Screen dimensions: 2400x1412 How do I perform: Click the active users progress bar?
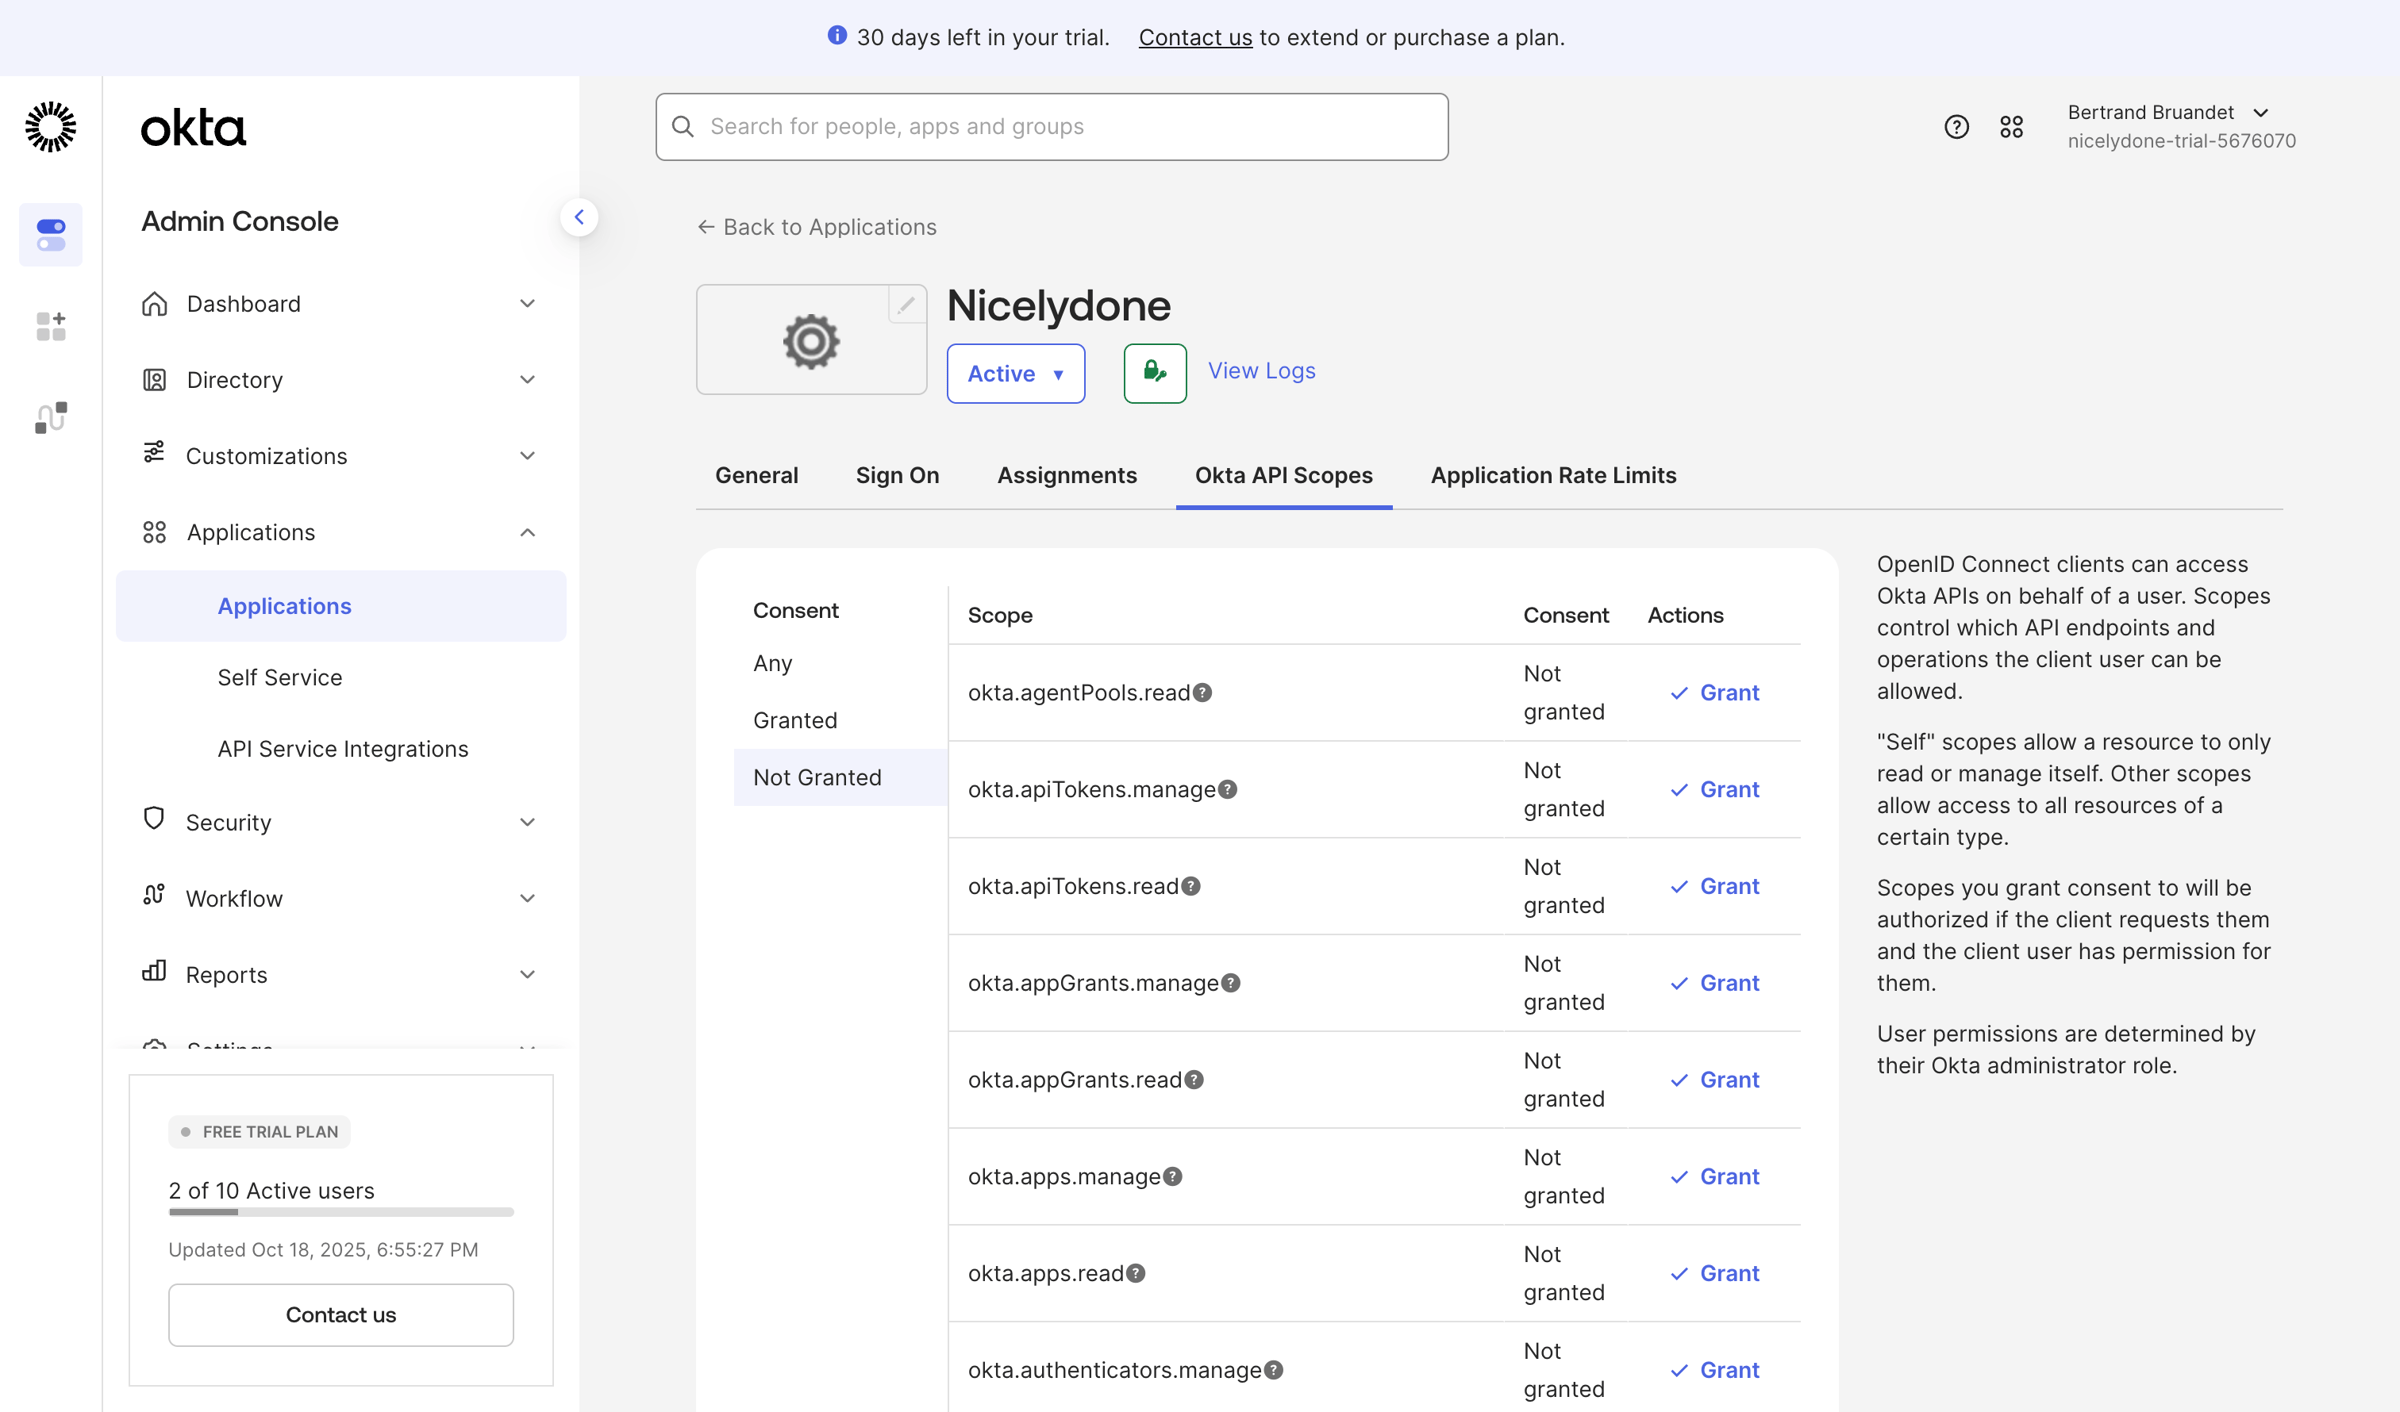pos(341,1212)
